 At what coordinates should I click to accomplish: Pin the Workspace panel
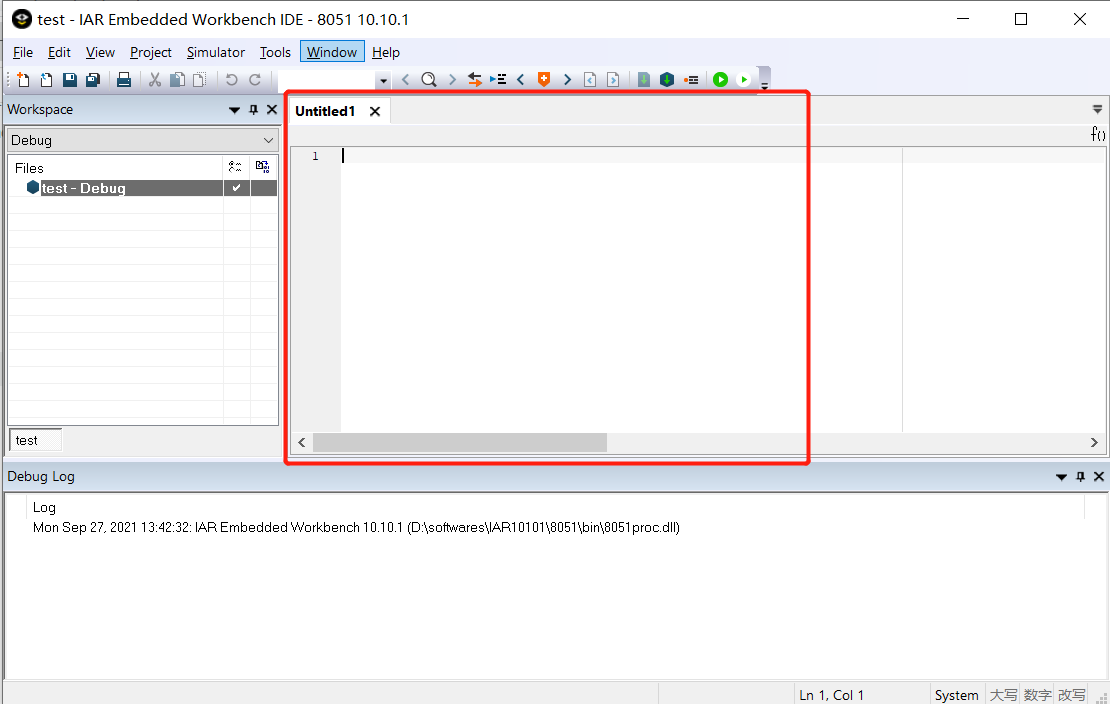(253, 110)
